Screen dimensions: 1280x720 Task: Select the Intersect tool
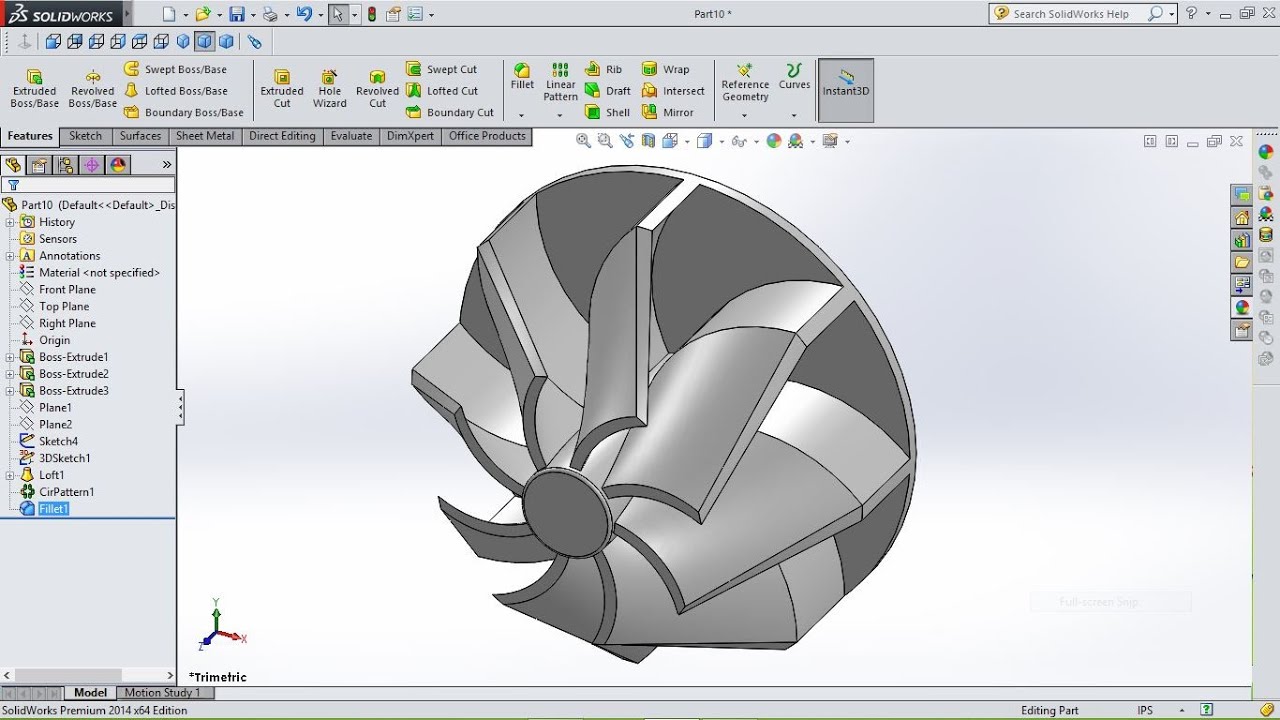674,91
